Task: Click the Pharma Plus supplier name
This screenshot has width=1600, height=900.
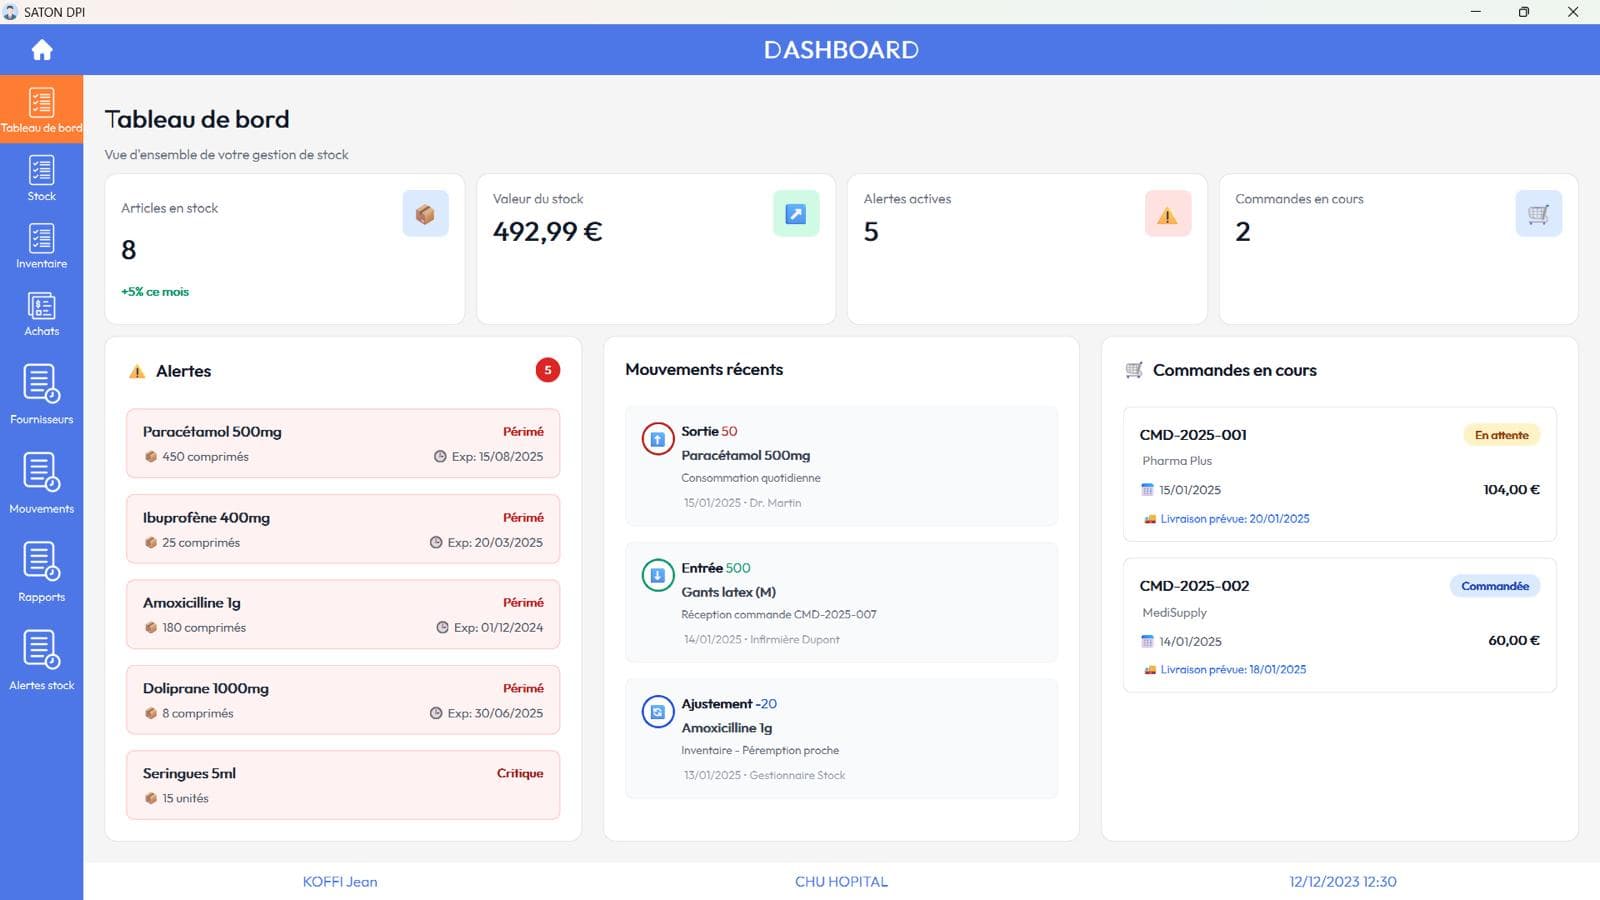Action: 1177,461
